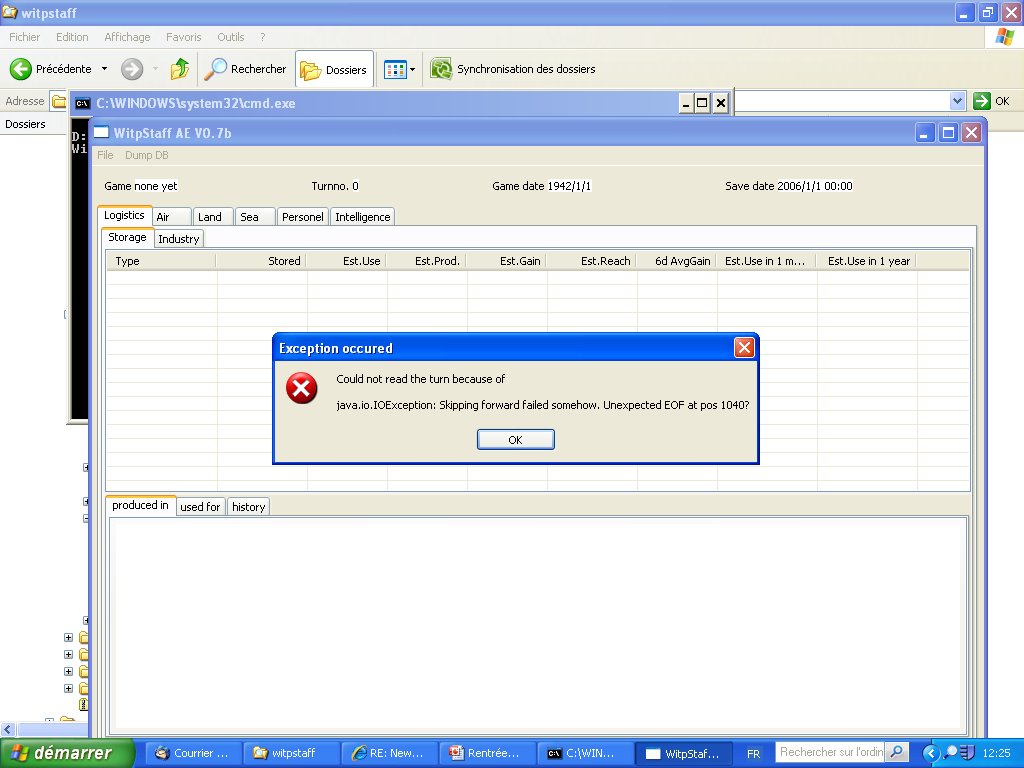Open the Dump DB menu
This screenshot has width=1024, height=768.
(146, 155)
